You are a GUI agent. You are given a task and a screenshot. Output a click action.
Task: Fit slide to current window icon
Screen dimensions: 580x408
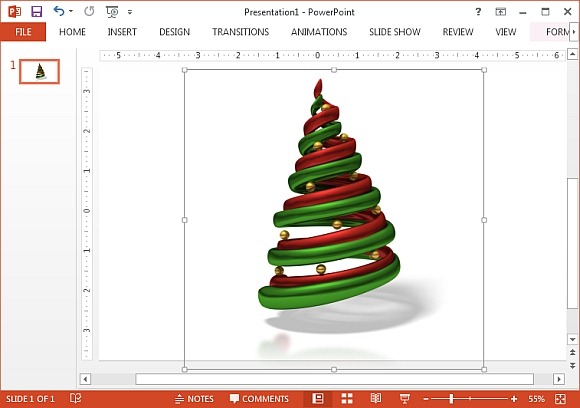tap(560, 399)
